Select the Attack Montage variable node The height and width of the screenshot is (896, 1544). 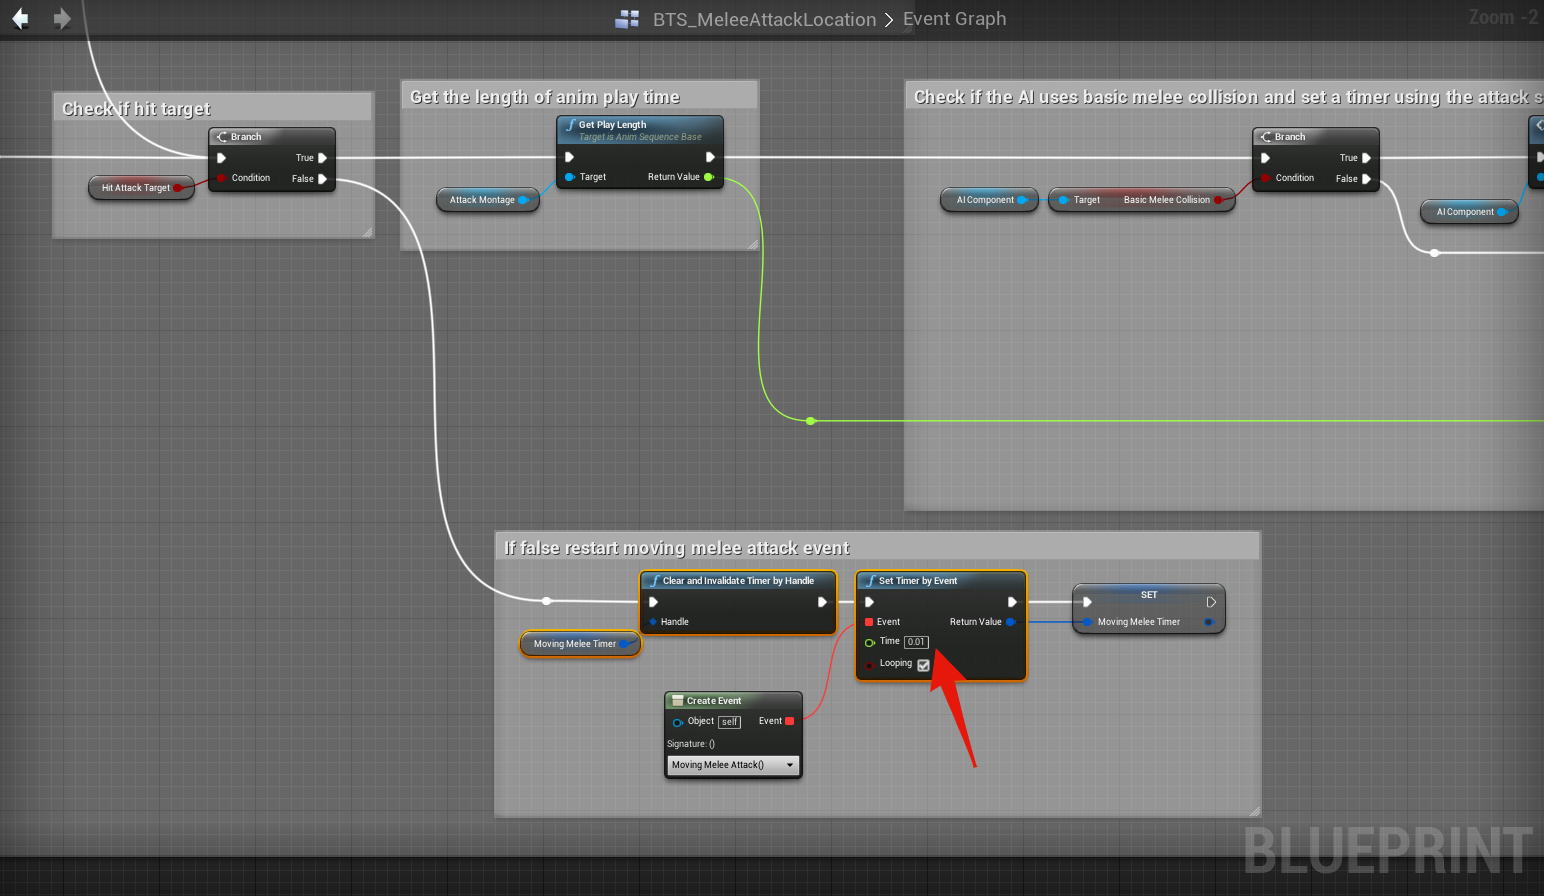tap(482, 200)
